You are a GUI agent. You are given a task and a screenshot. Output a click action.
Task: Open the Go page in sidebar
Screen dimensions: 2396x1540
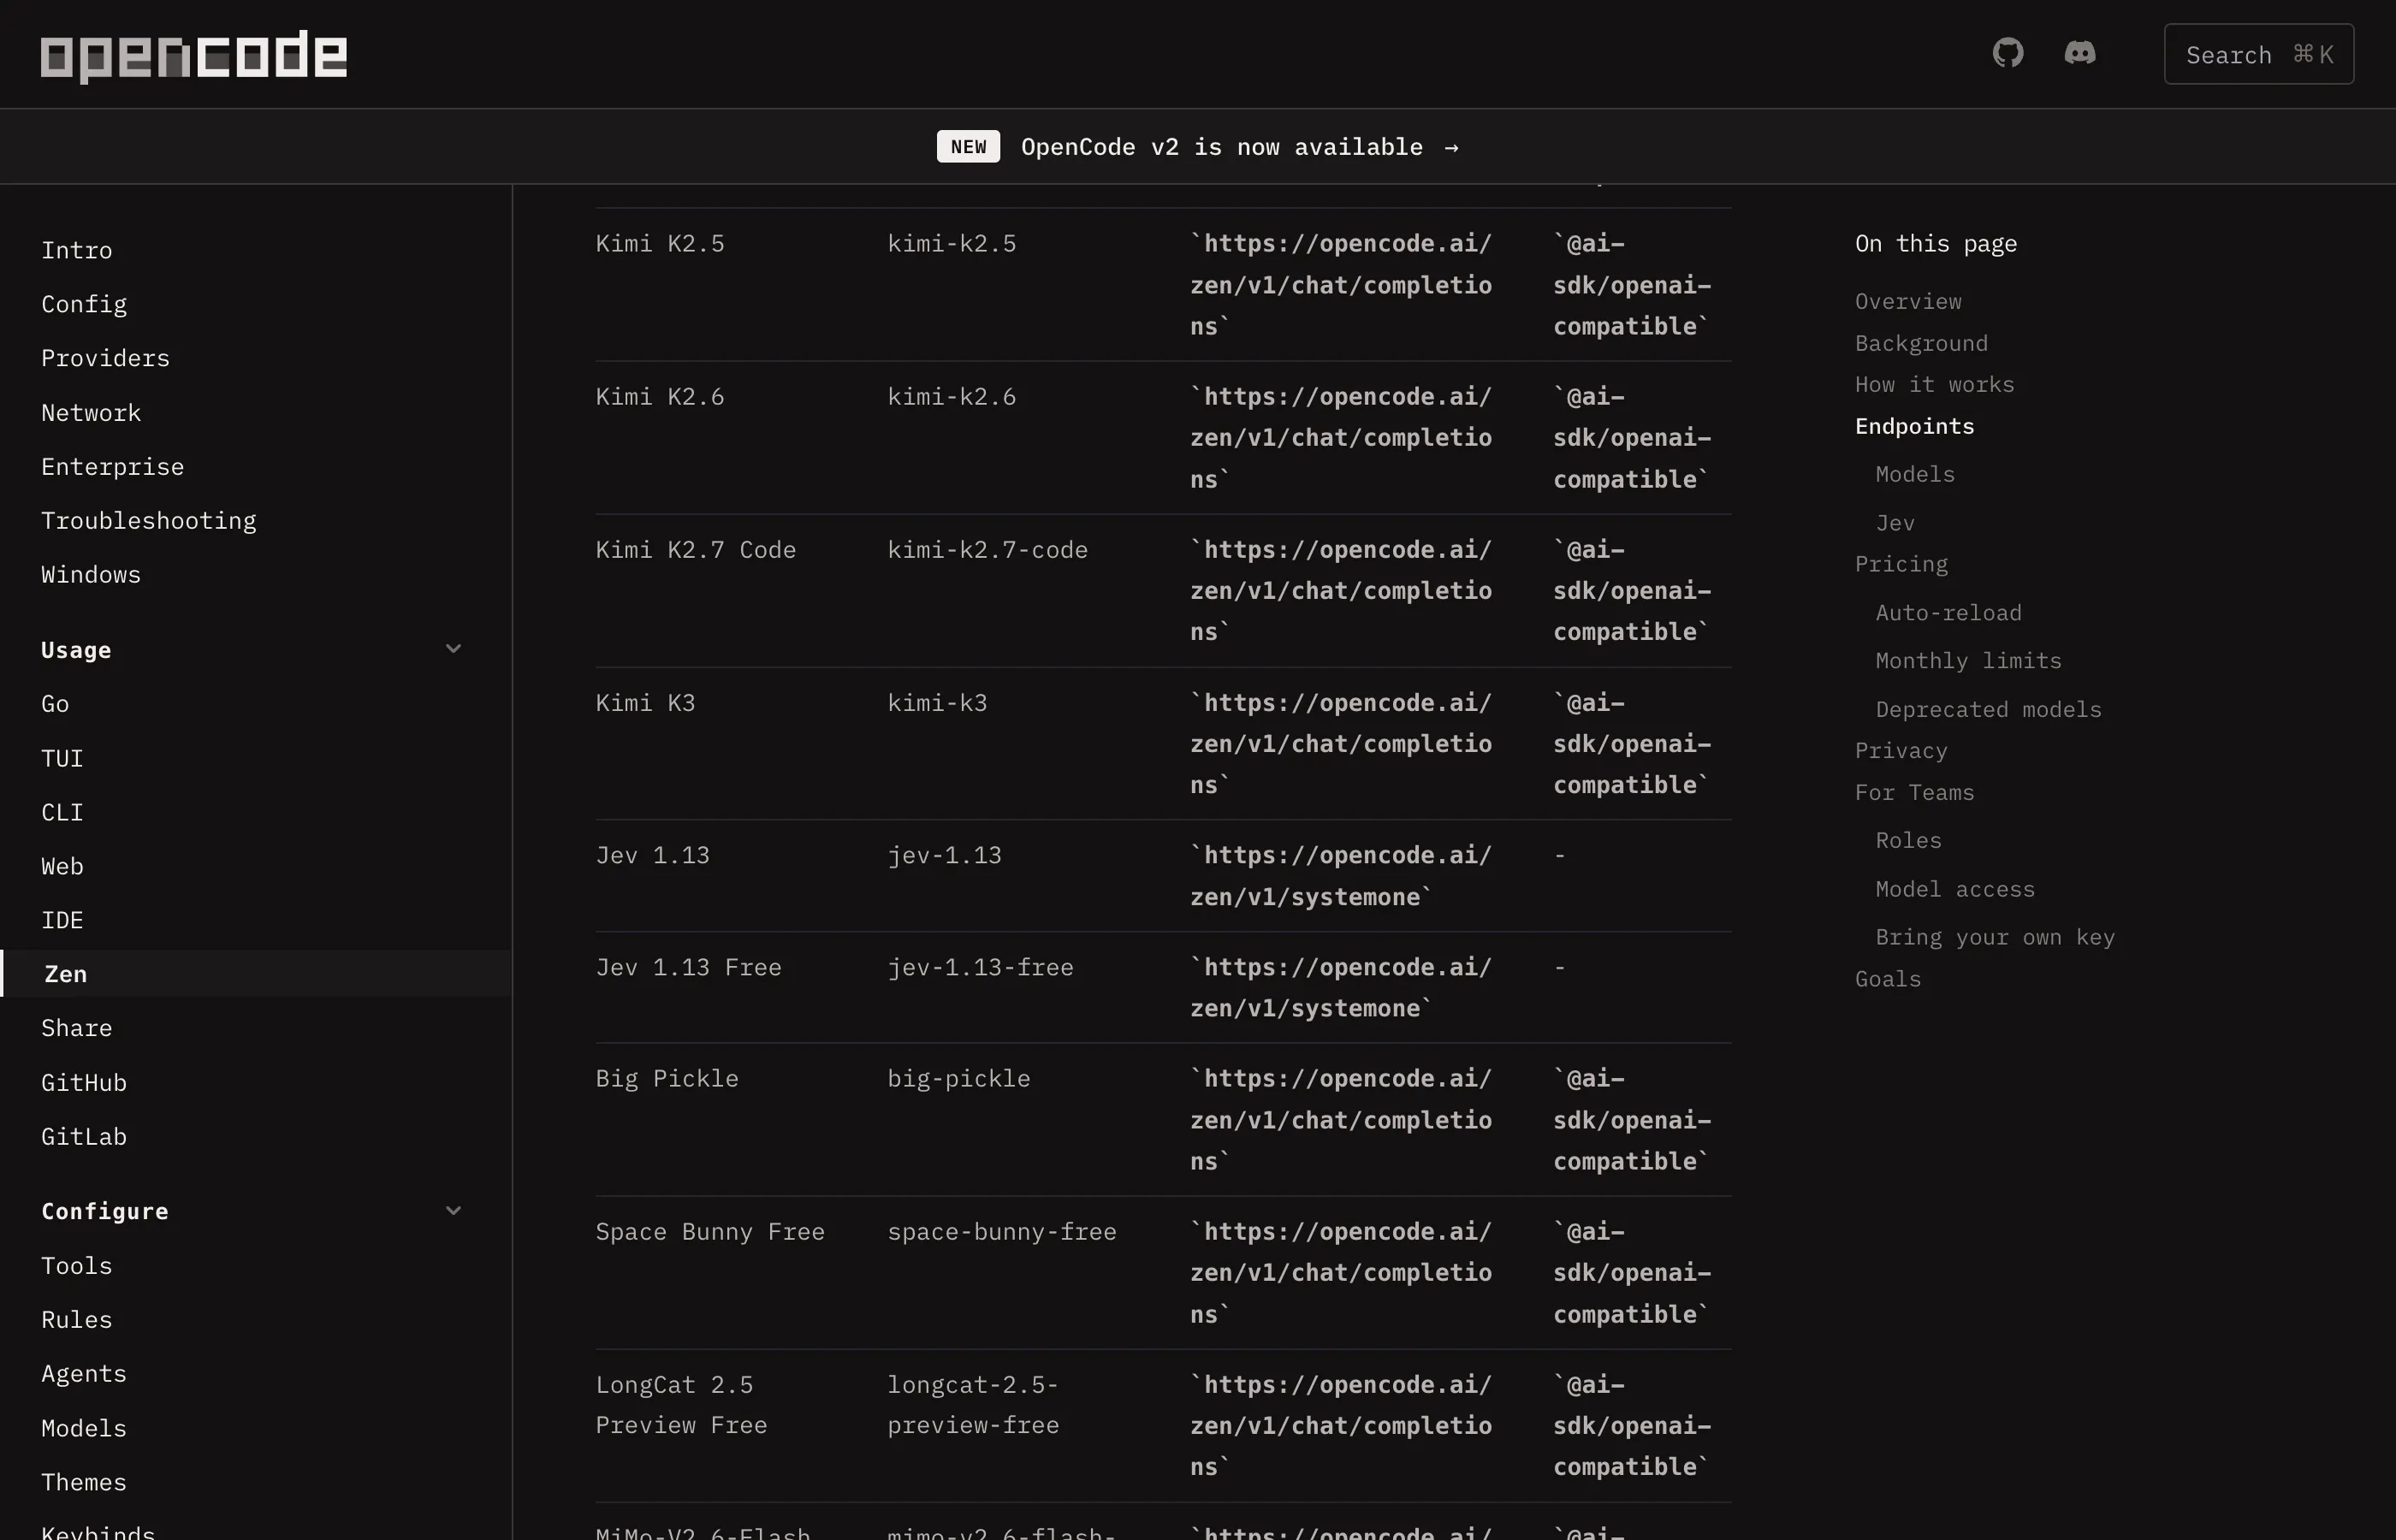(x=55, y=704)
